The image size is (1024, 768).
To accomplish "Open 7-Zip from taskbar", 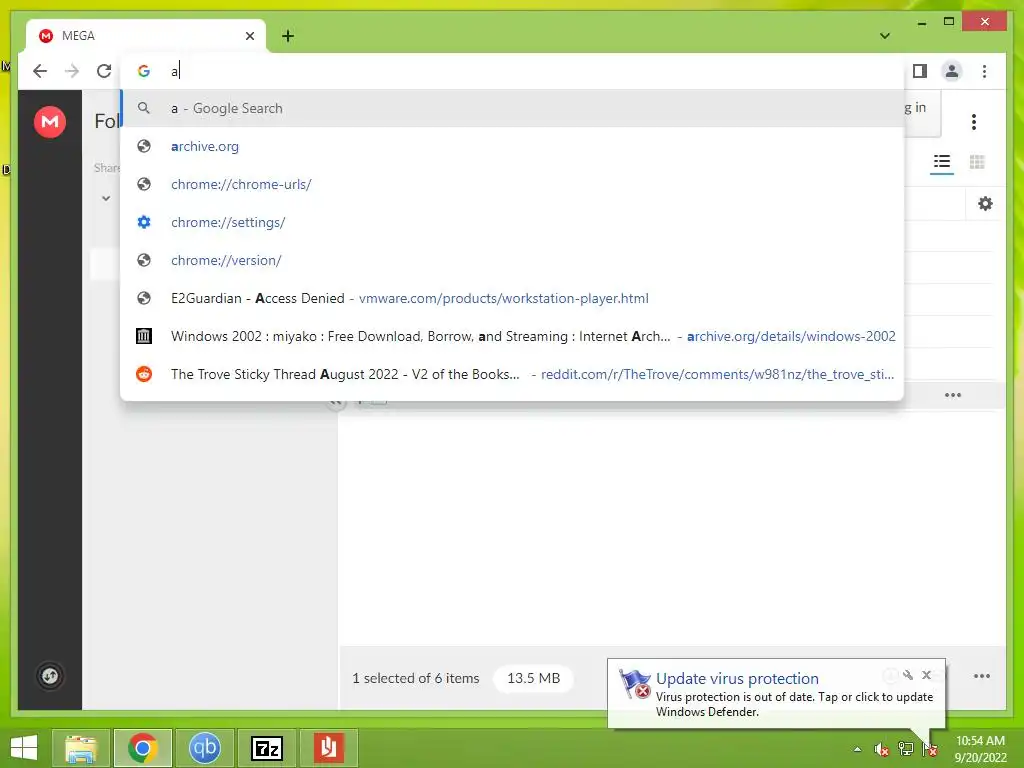I will 266,748.
